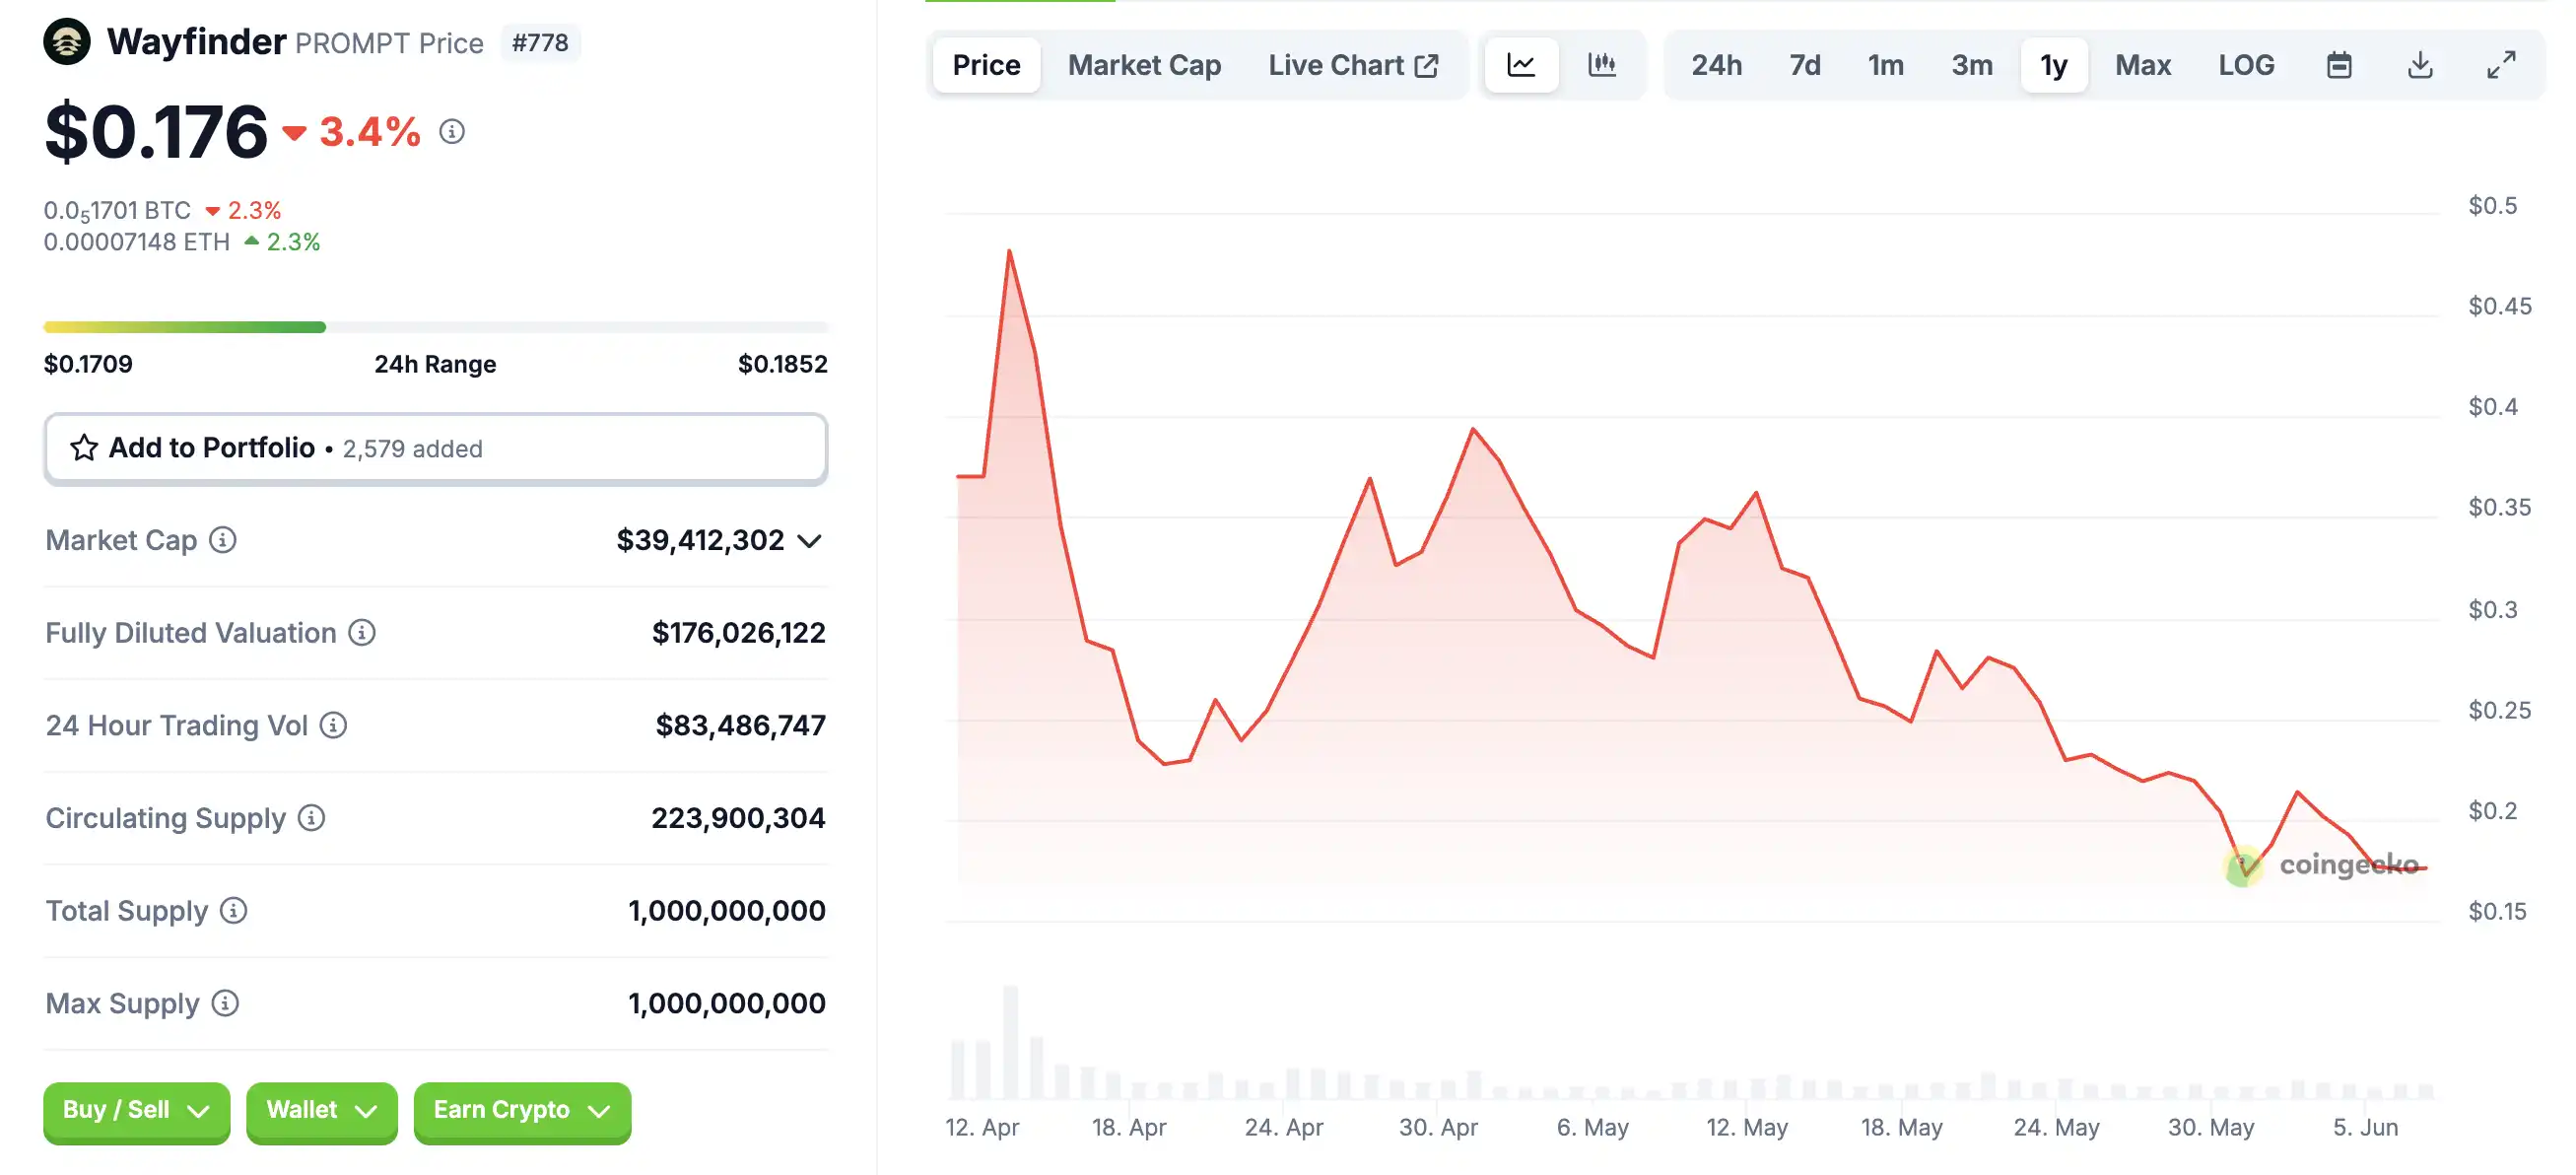The image size is (2576, 1175).
Task: Download chart data icon
Action: coord(2419,65)
